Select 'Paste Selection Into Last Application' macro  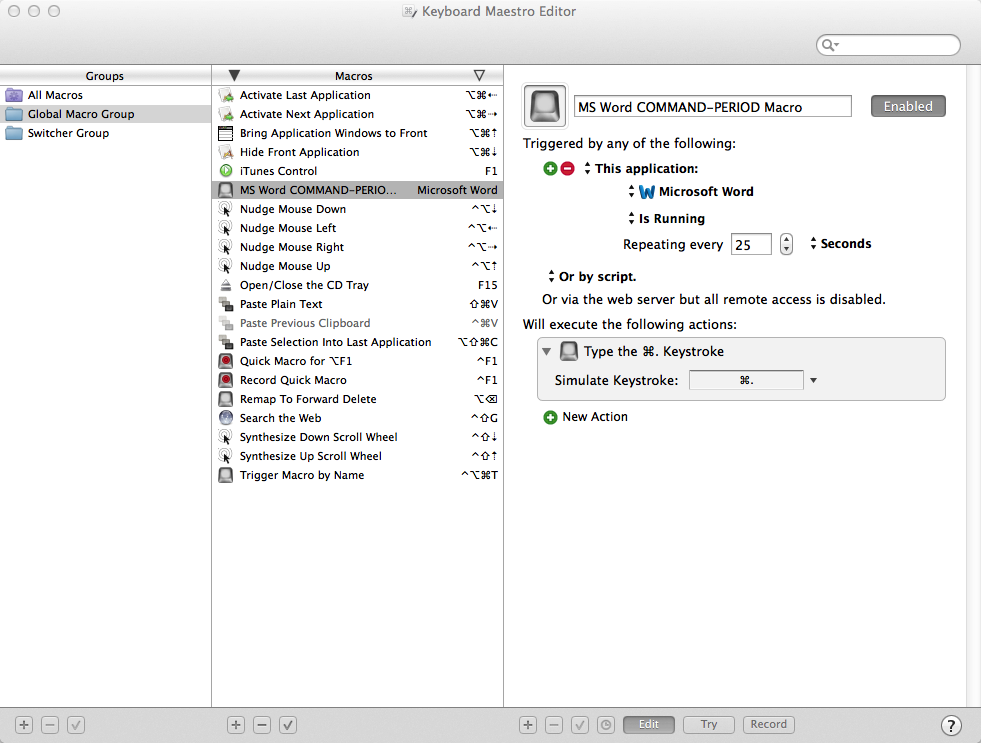pyautogui.click(x=357, y=342)
